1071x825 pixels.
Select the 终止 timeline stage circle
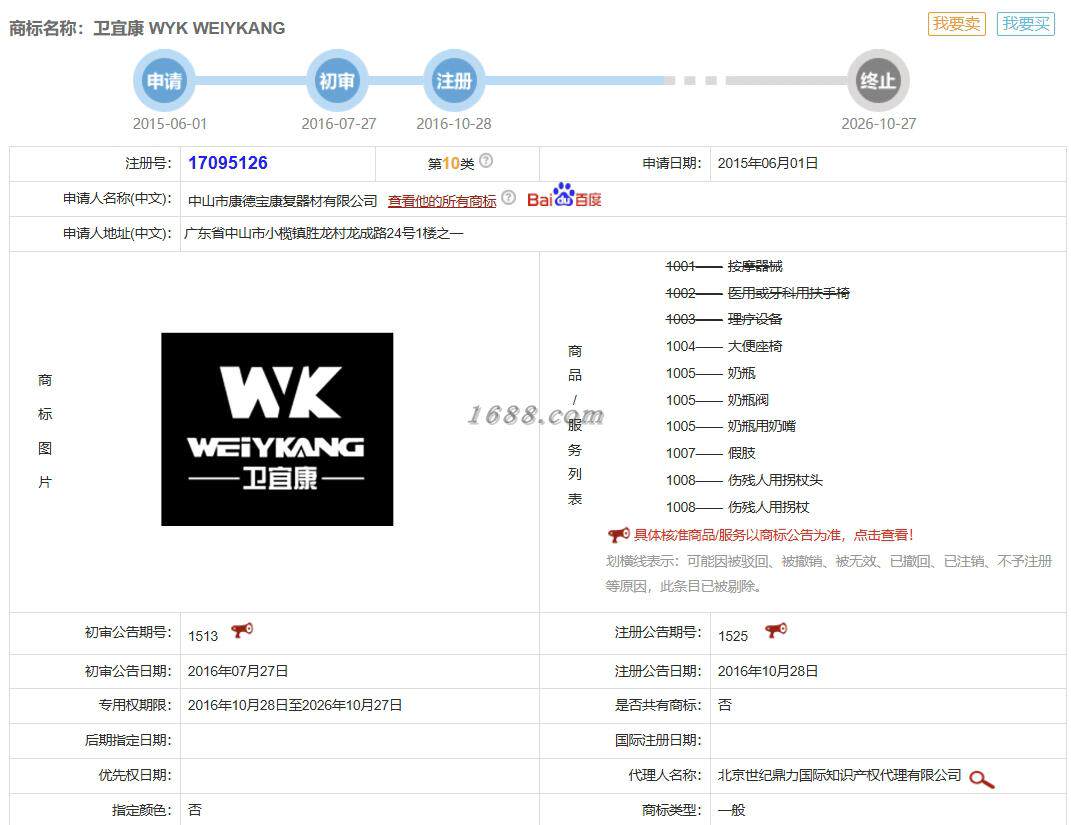pos(878,81)
